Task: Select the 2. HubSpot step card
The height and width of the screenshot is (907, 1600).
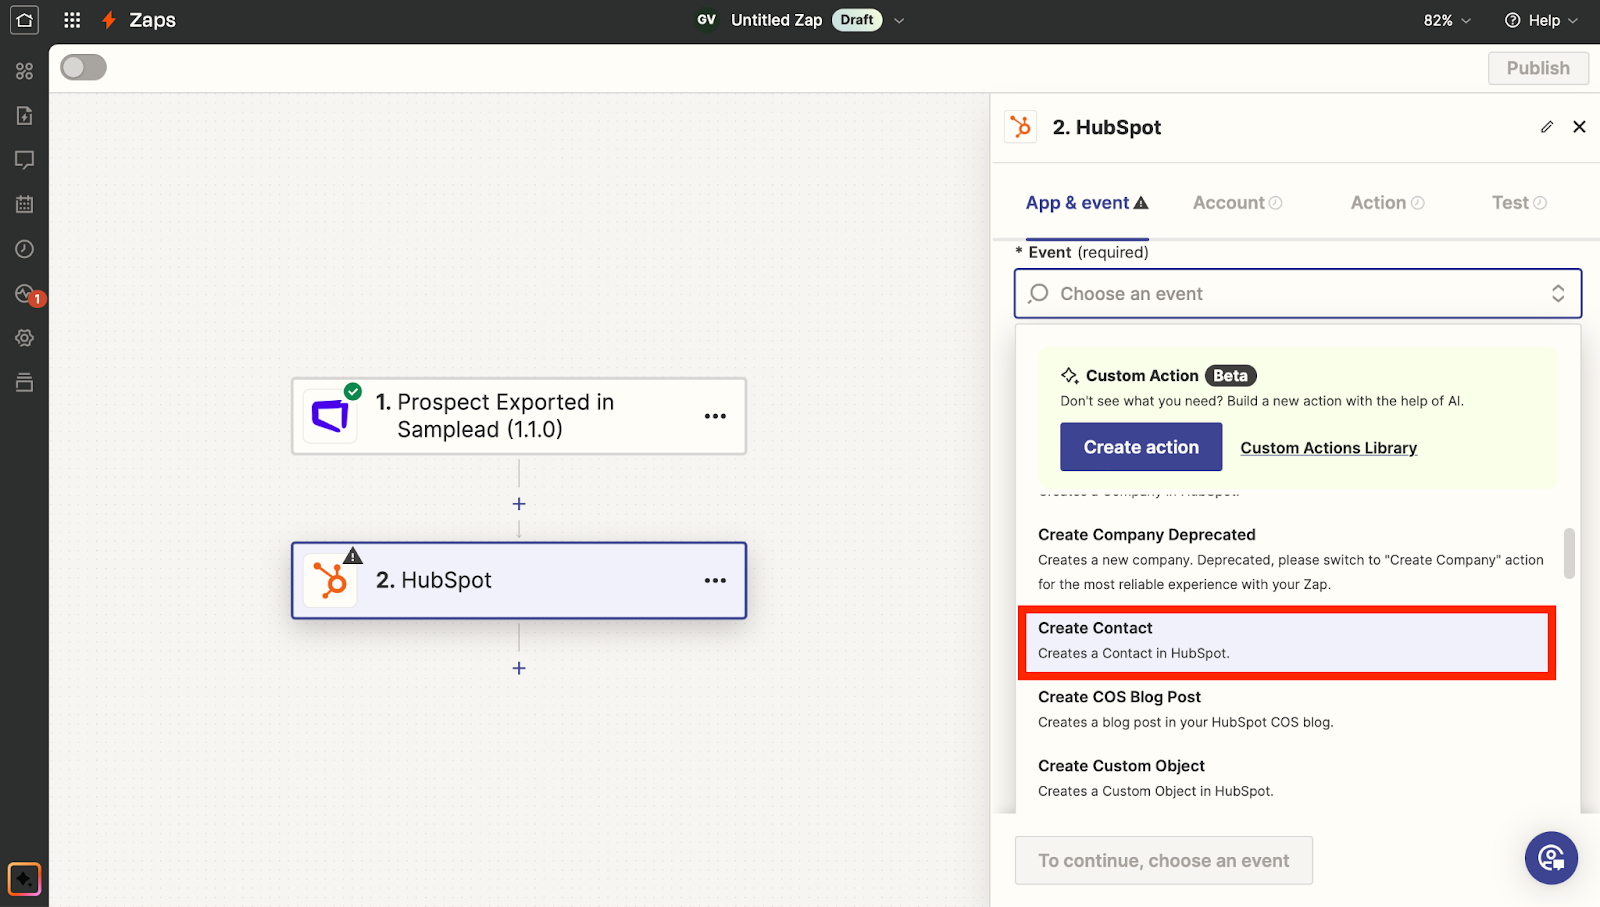Action: click(x=519, y=580)
